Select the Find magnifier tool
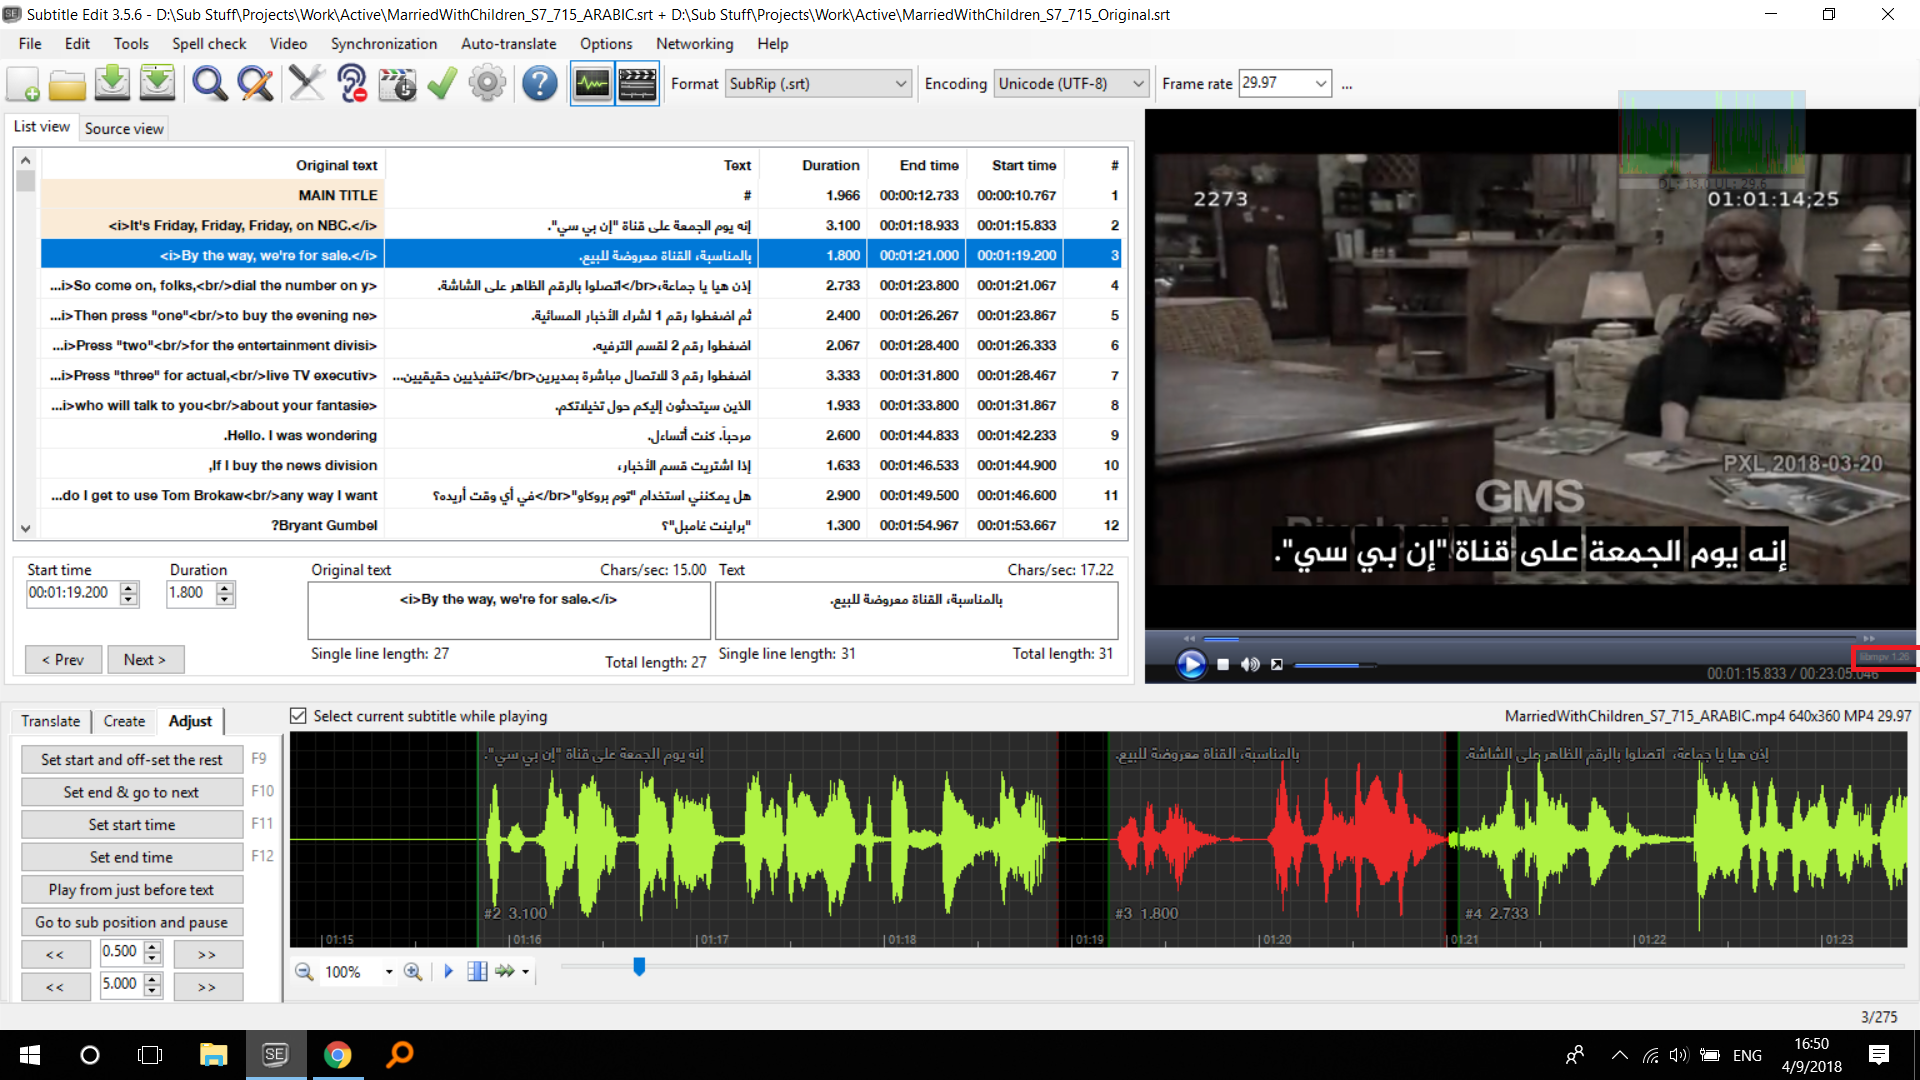Viewport: 1920px width, 1080px height. 209,84
